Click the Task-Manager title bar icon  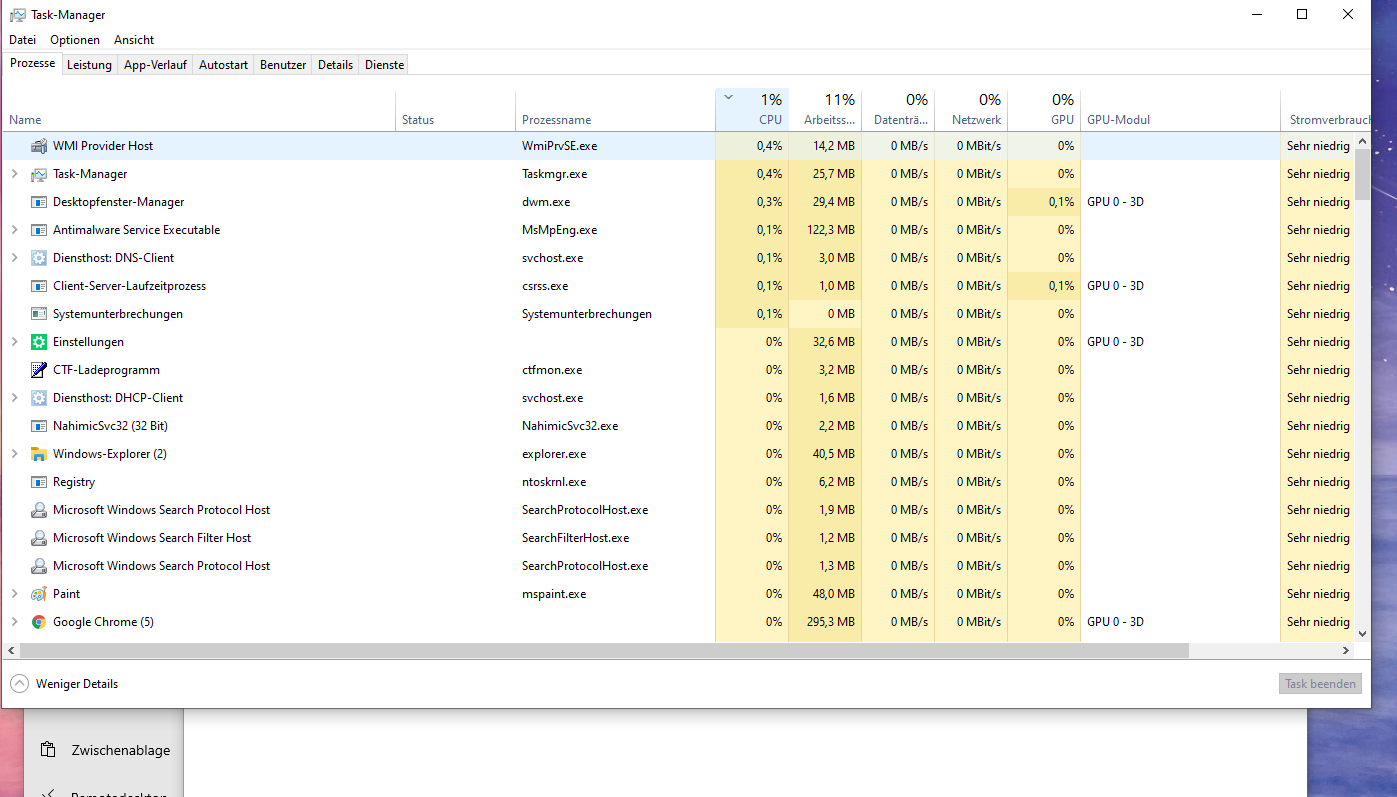click(18, 15)
